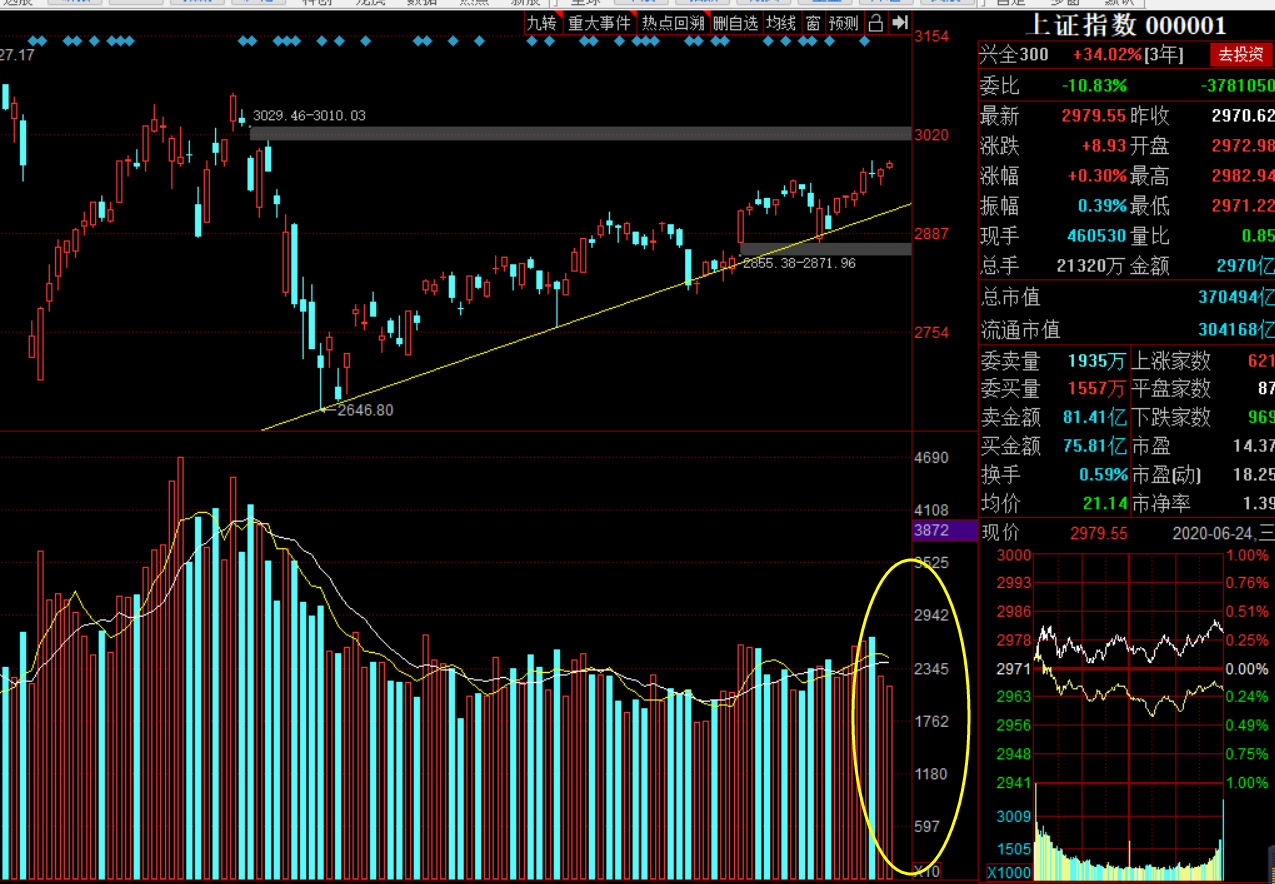Viewport: 1275px width, 884px height.
Task: Click the 量比 0.85 value
Action: [x=1258, y=236]
